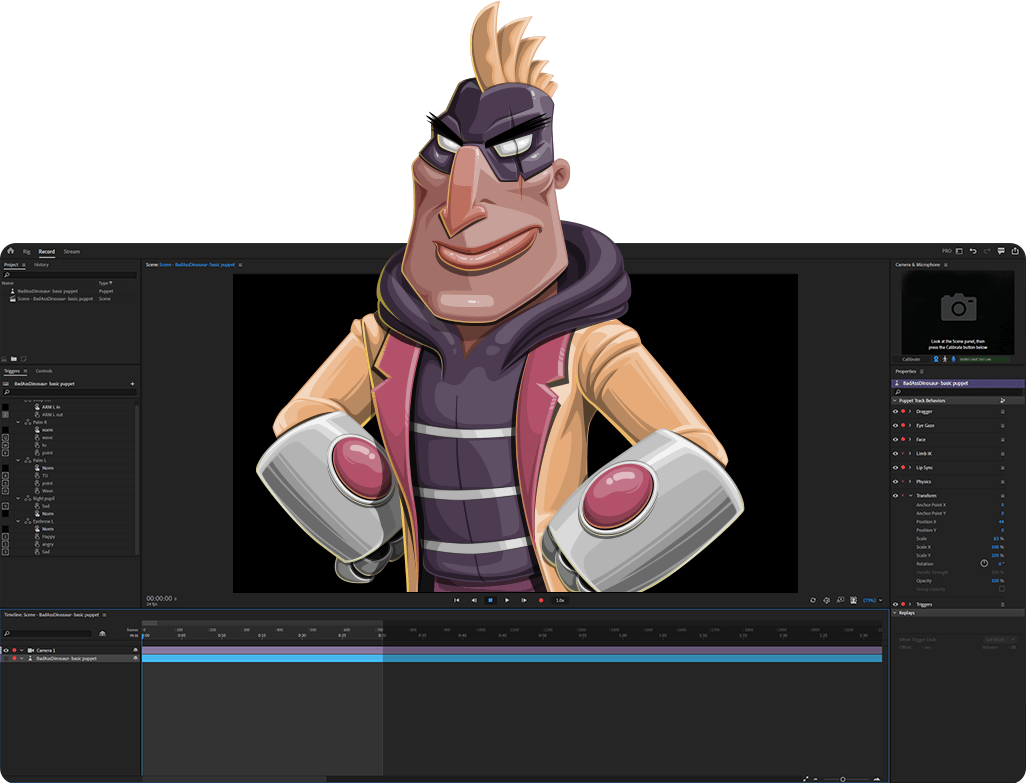The height and width of the screenshot is (783, 1026).
Task: Toggle visibility of the Face behavior
Action: coord(894,439)
